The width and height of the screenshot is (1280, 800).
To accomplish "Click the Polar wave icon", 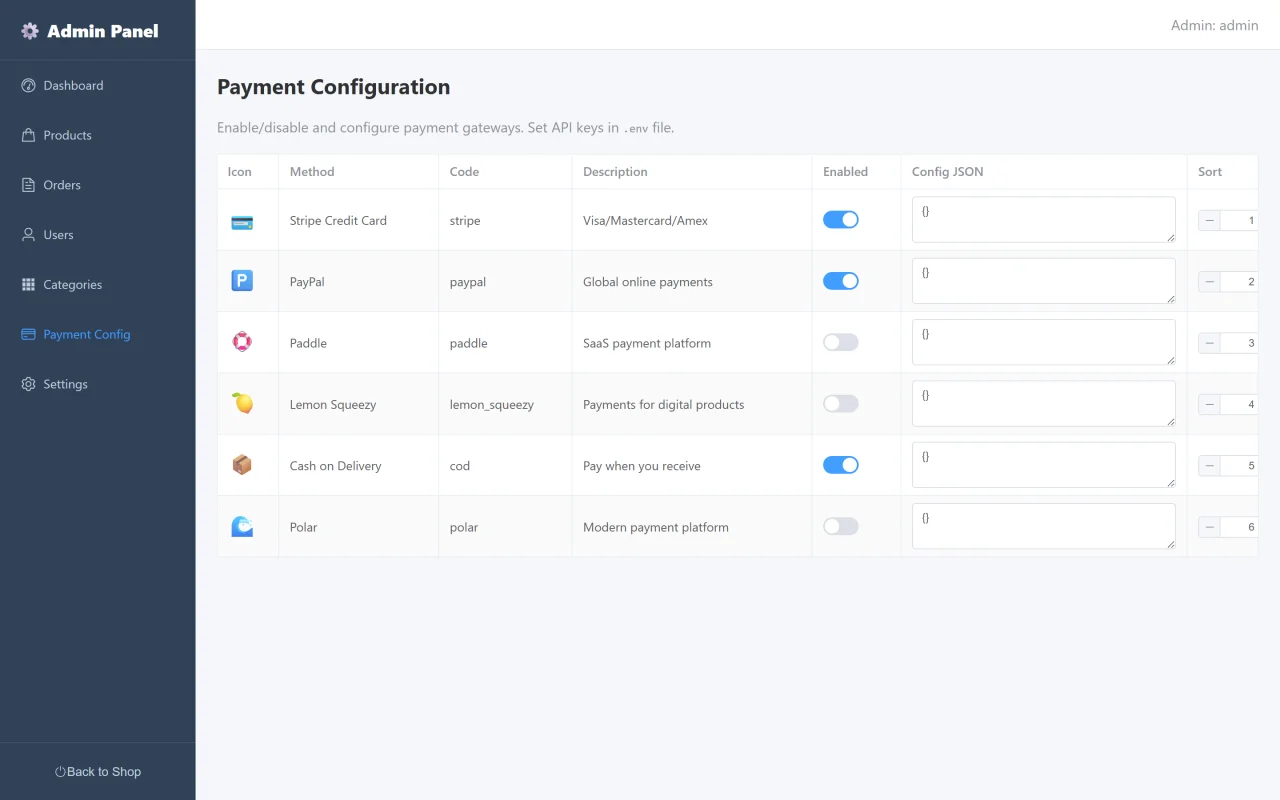I will point(242,527).
